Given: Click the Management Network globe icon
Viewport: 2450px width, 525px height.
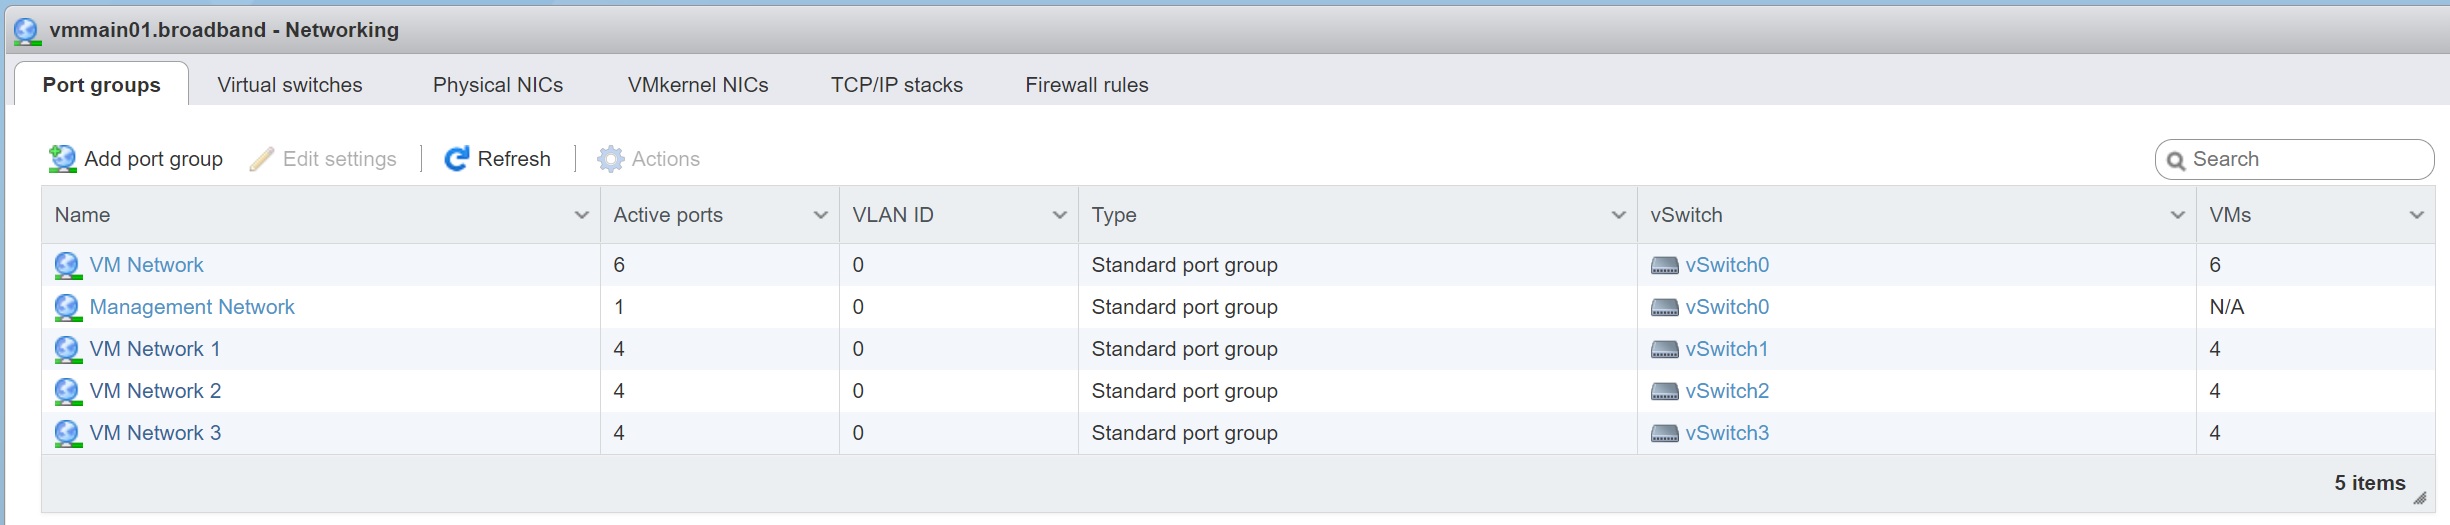Looking at the screenshot, I should (x=67, y=307).
